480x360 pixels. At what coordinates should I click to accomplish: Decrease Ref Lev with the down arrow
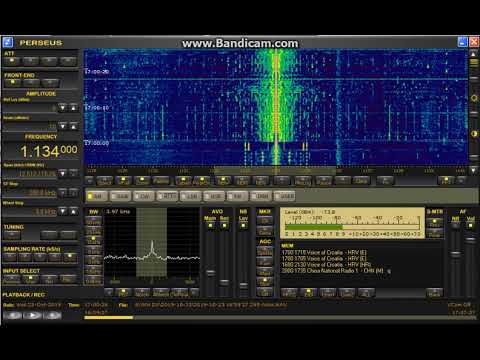62,107
